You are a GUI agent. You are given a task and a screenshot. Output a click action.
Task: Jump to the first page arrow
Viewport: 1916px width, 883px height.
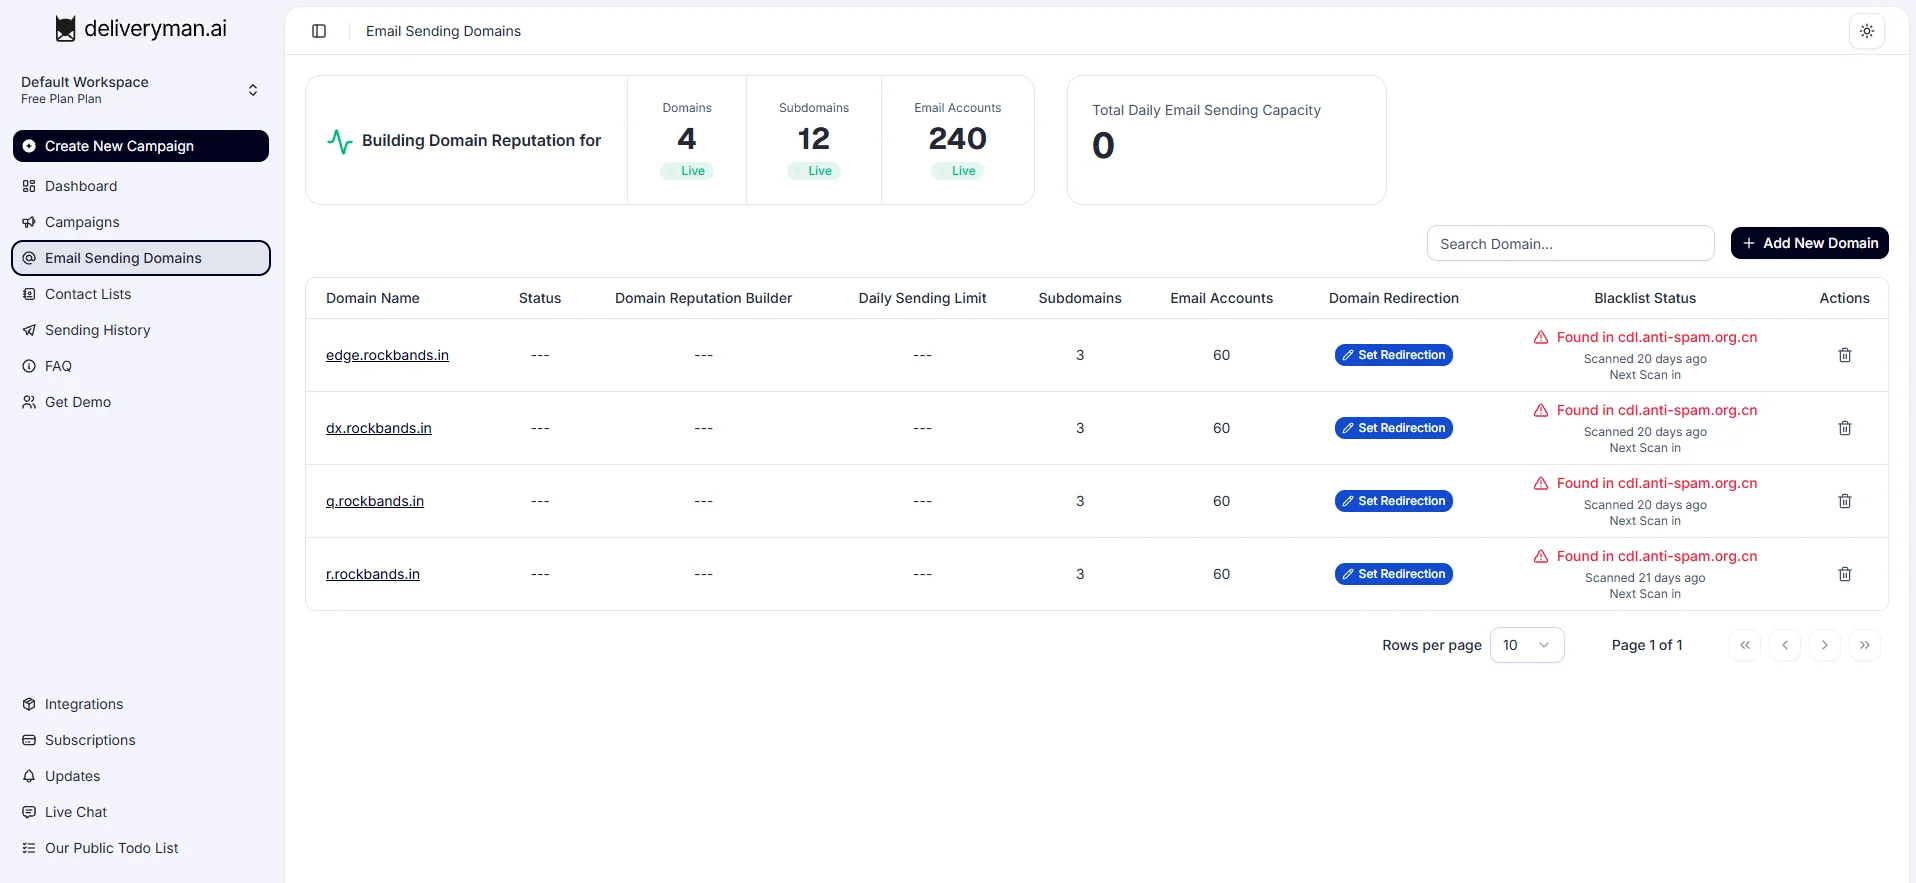click(1744, 645)
